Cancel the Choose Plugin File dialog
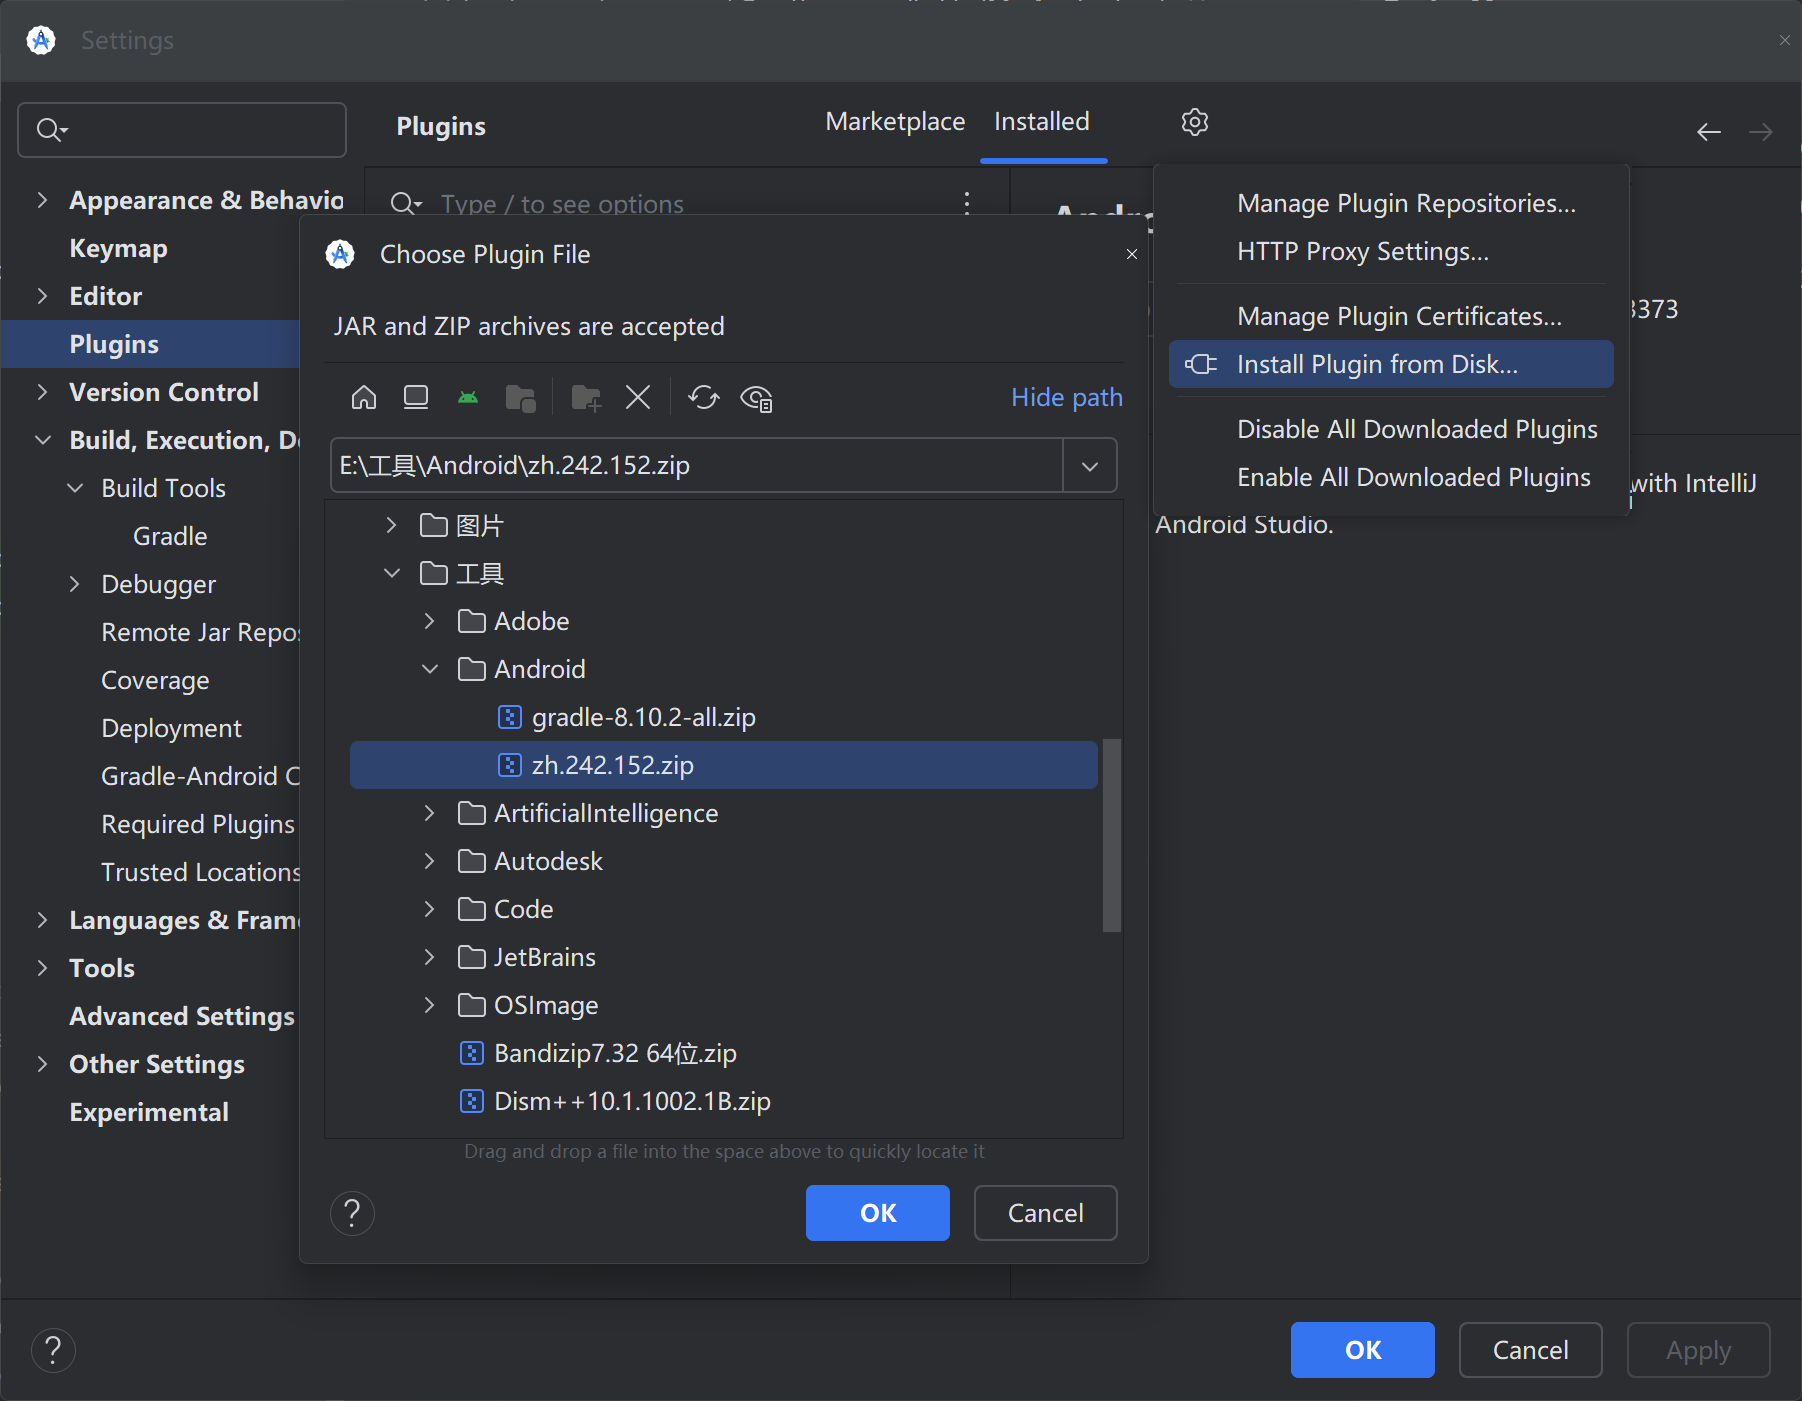Screen dimensions: 1802x1401 point(1046,1213)
